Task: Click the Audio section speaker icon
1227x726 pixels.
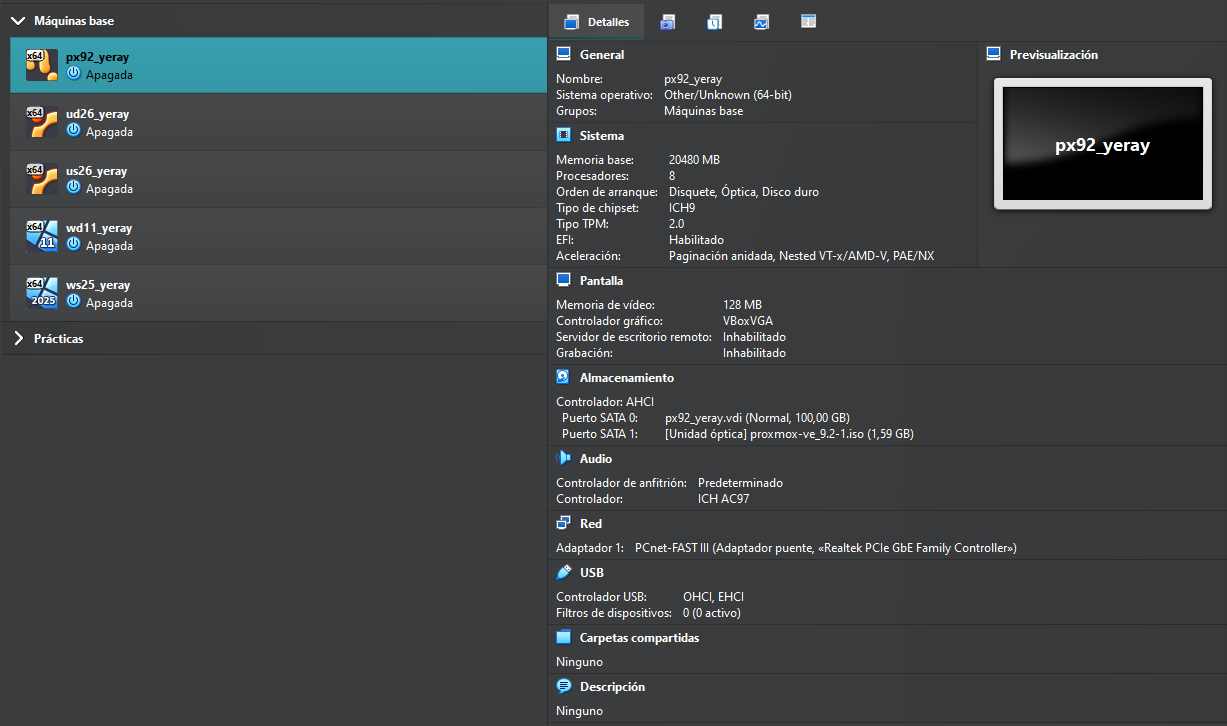Action: pyautogui.click(x=563, y=458)
